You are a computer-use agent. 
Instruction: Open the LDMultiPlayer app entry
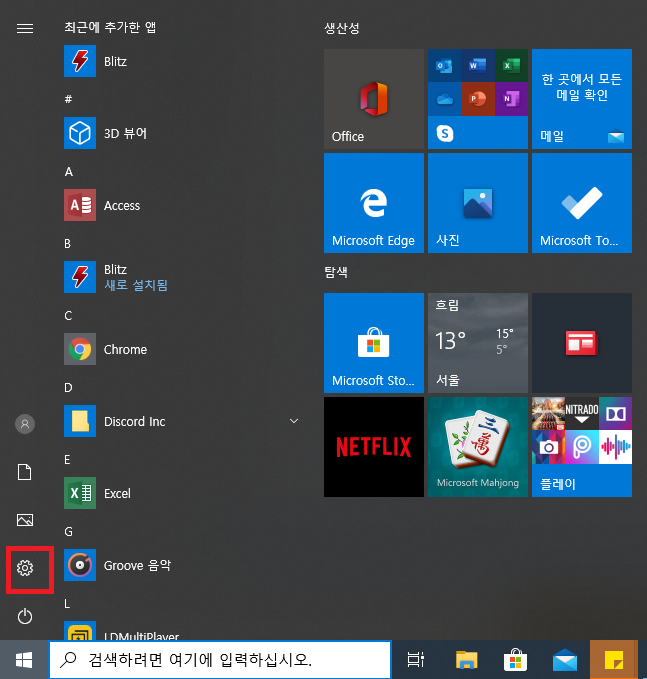tap(182, 631)
